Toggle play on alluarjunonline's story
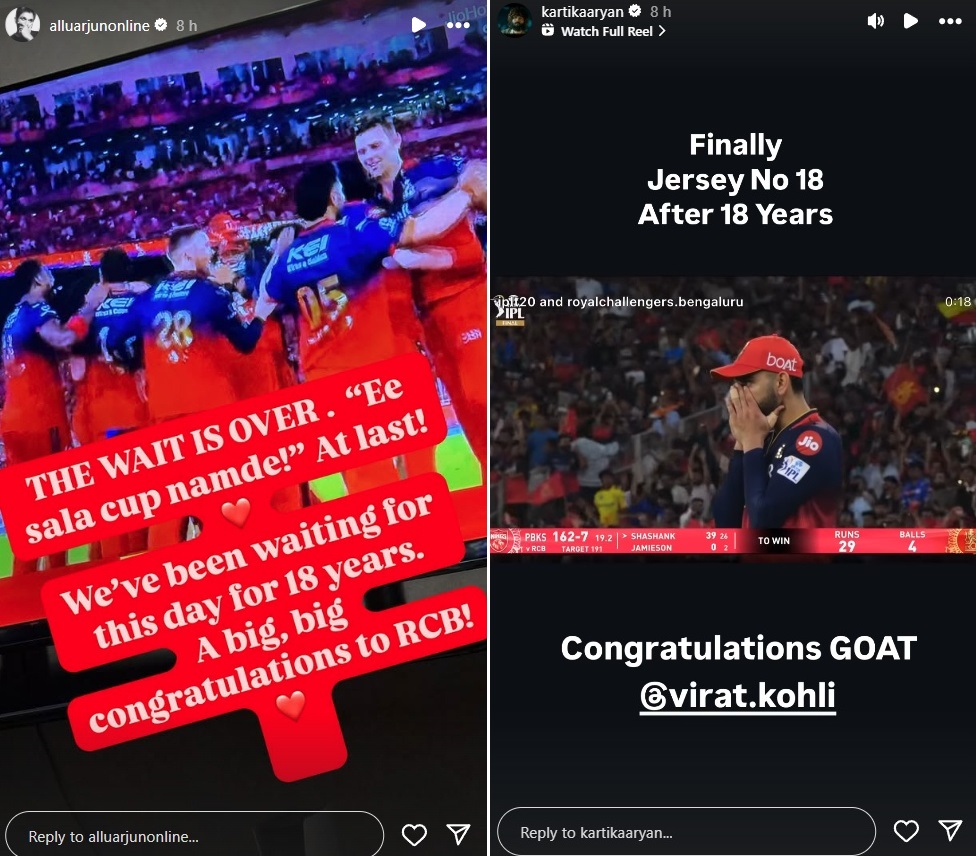The width and height of the screenshot is (980, 856). (x=418, y=25)
